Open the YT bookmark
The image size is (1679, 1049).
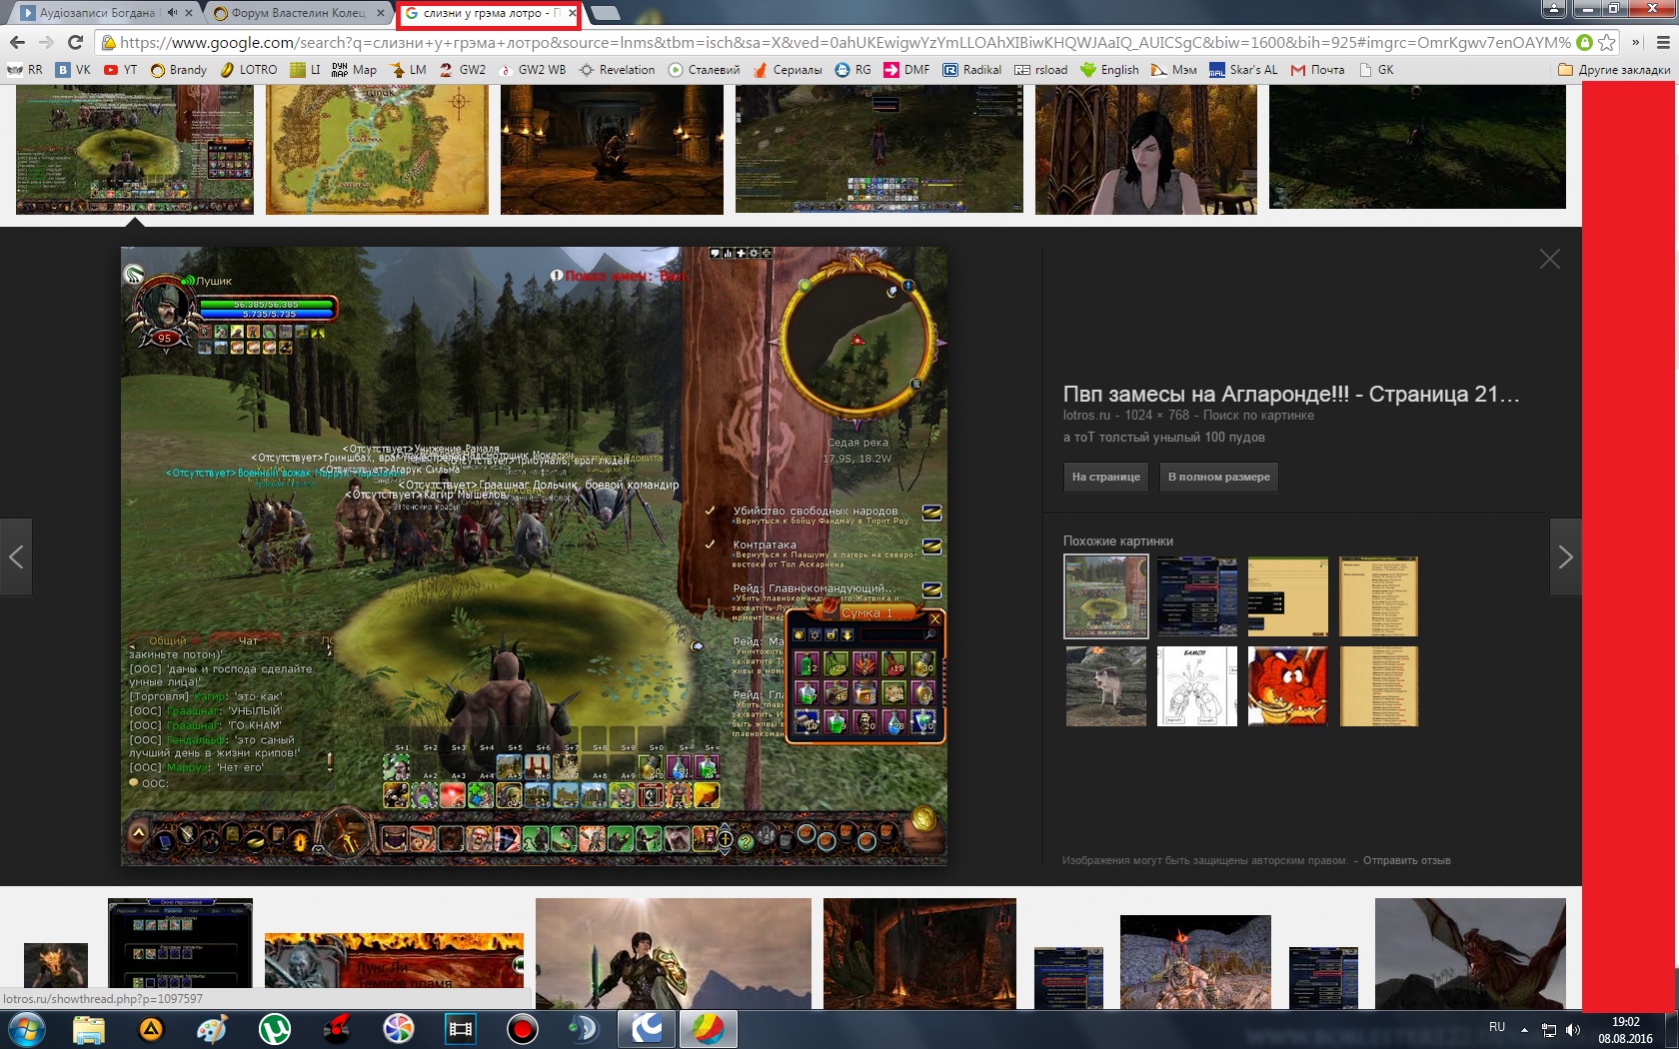(x=120, y=70)
